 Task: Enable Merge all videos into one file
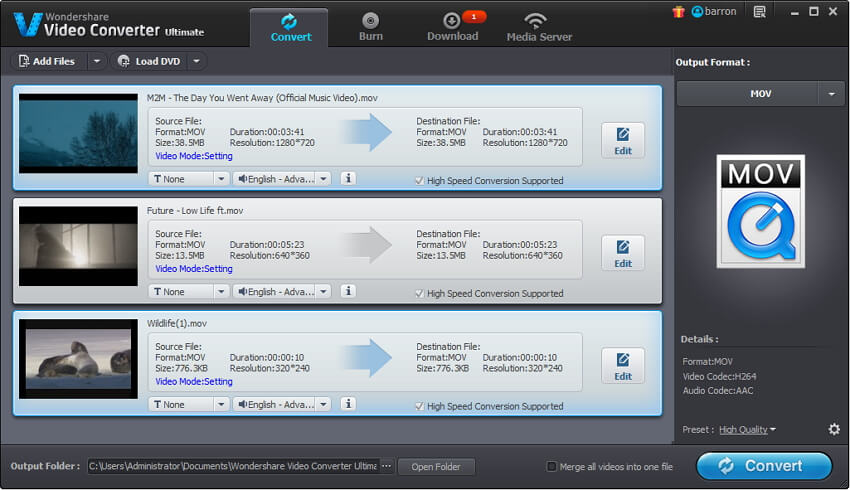click(x=551, y=466)
